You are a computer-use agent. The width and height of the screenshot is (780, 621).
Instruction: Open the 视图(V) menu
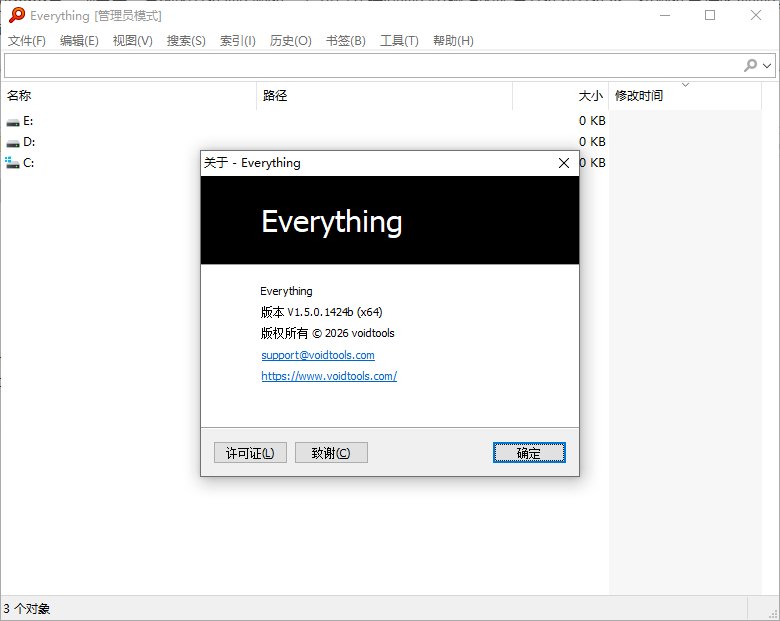(132, 41)
